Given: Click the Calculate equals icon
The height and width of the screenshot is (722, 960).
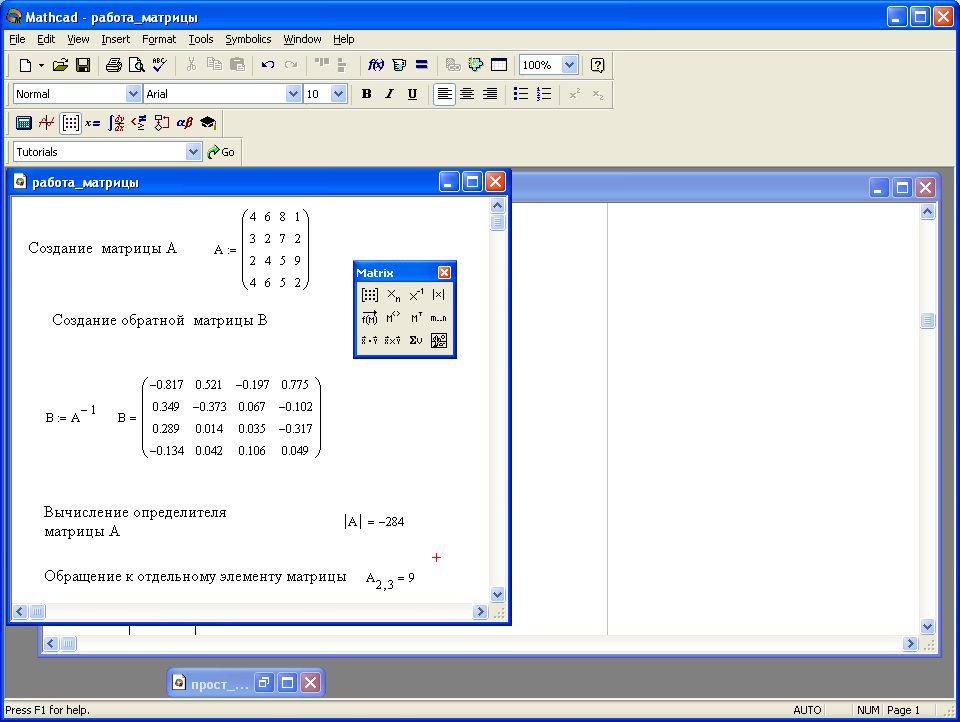Looking at the screenshot, I should (421, 65).
